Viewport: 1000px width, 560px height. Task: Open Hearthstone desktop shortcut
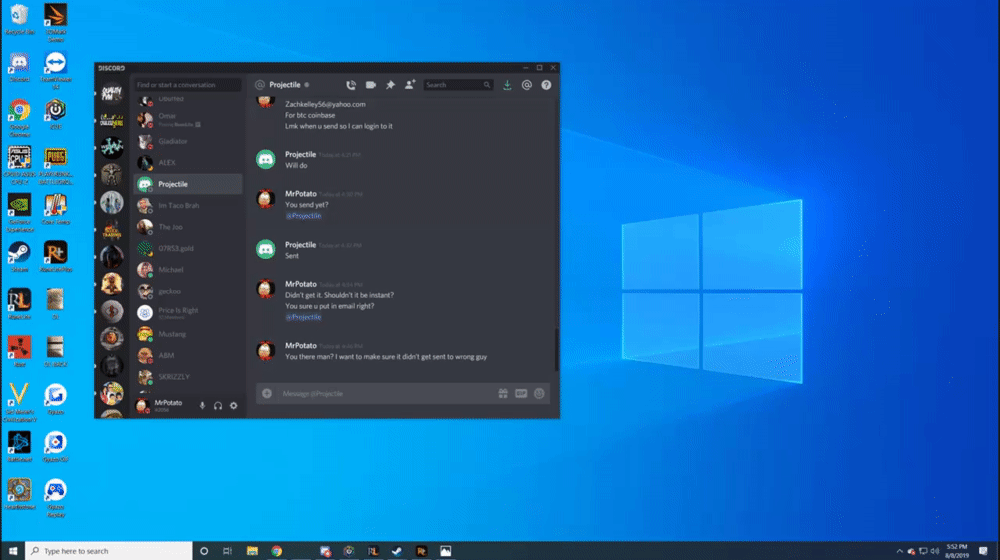click(19, 494)
